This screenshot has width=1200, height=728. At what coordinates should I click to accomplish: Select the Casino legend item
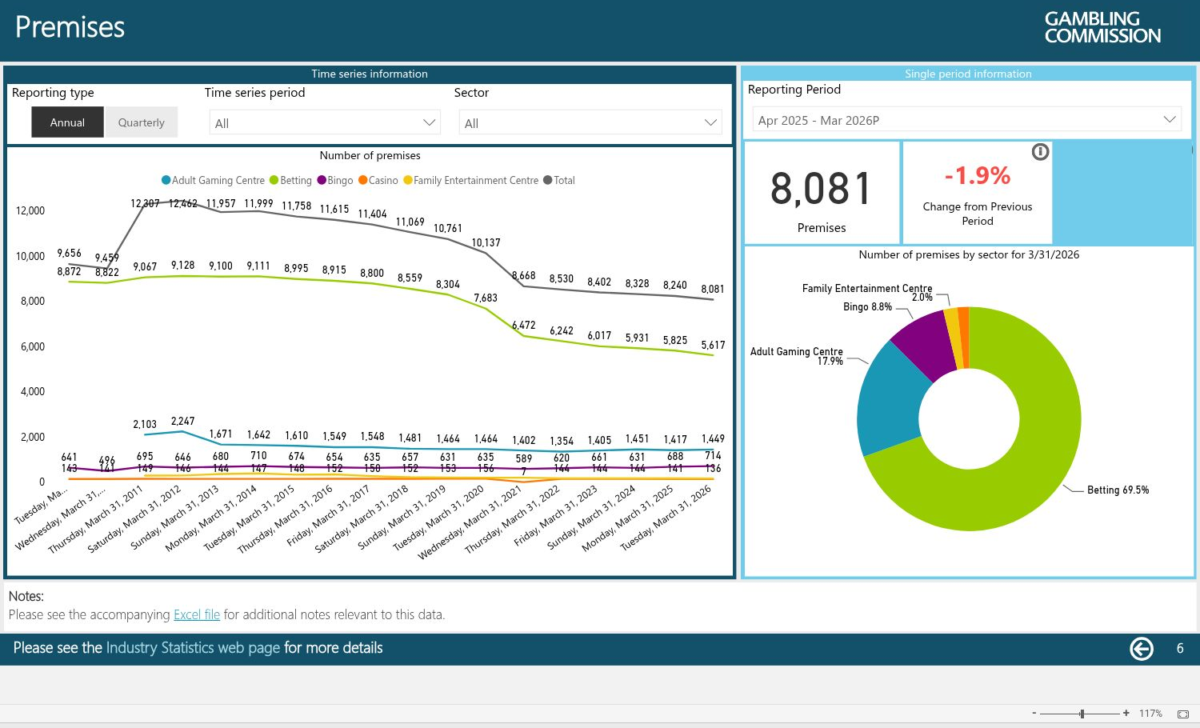[x=379, y=181]
